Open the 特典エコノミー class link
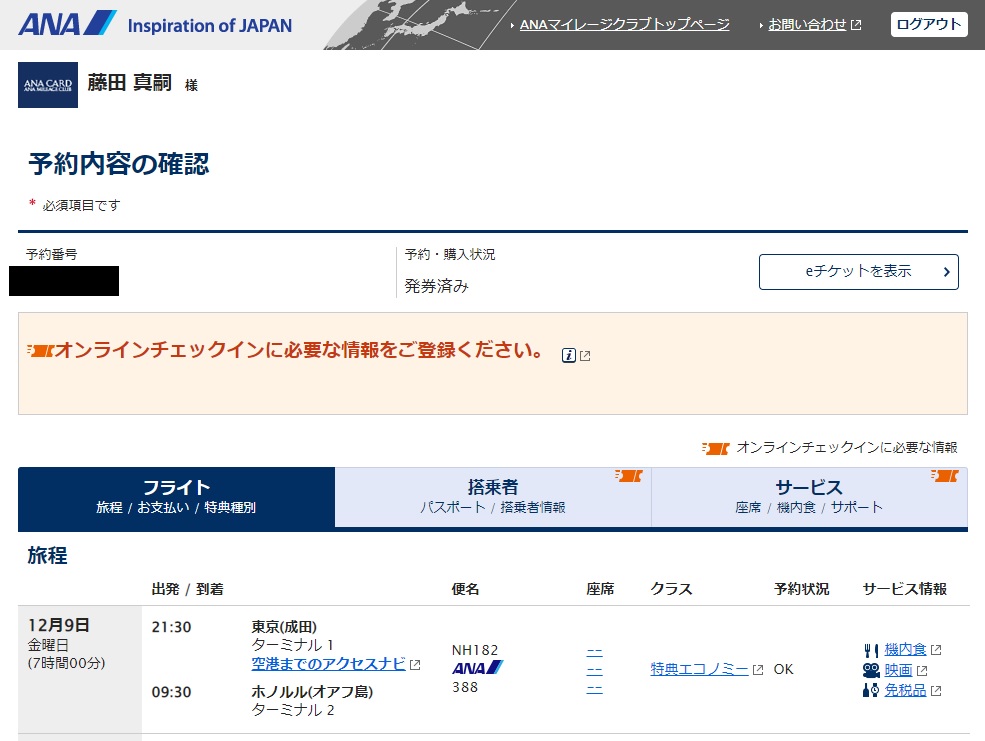 [699, 669]
